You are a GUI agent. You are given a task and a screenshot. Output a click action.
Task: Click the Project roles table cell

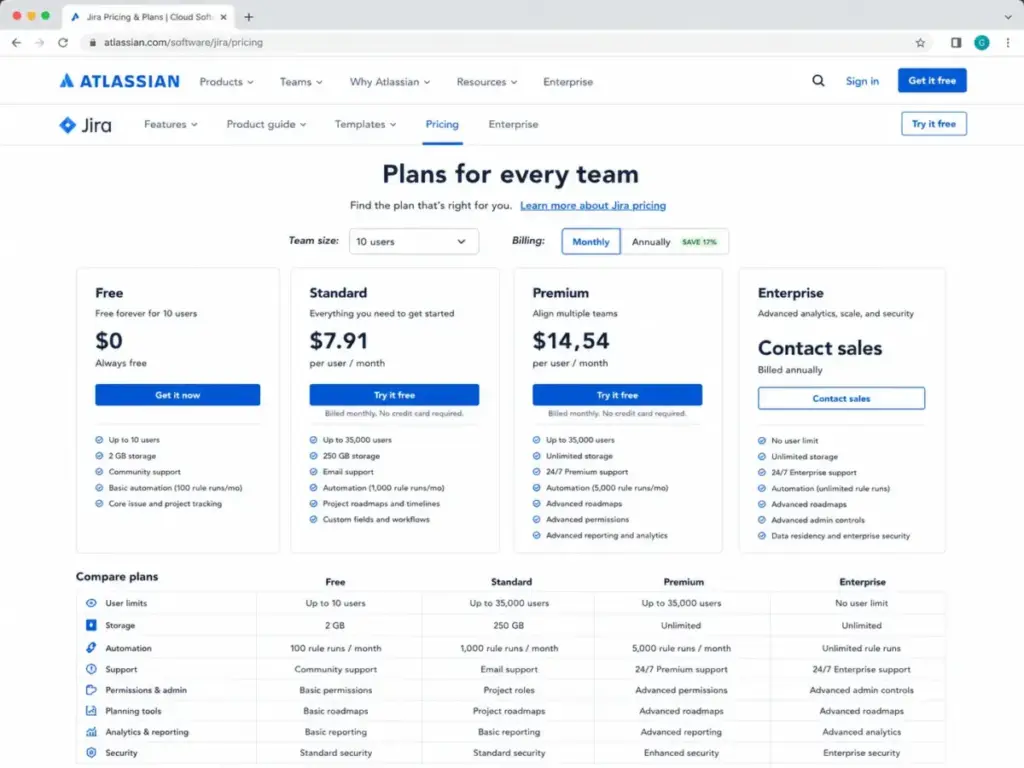(509, 690)
